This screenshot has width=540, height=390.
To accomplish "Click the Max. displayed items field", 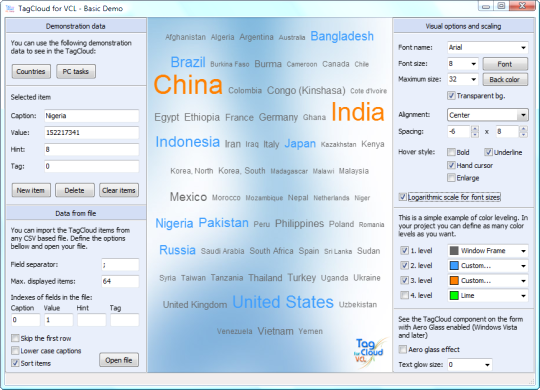I will click(x=120, y=281).
